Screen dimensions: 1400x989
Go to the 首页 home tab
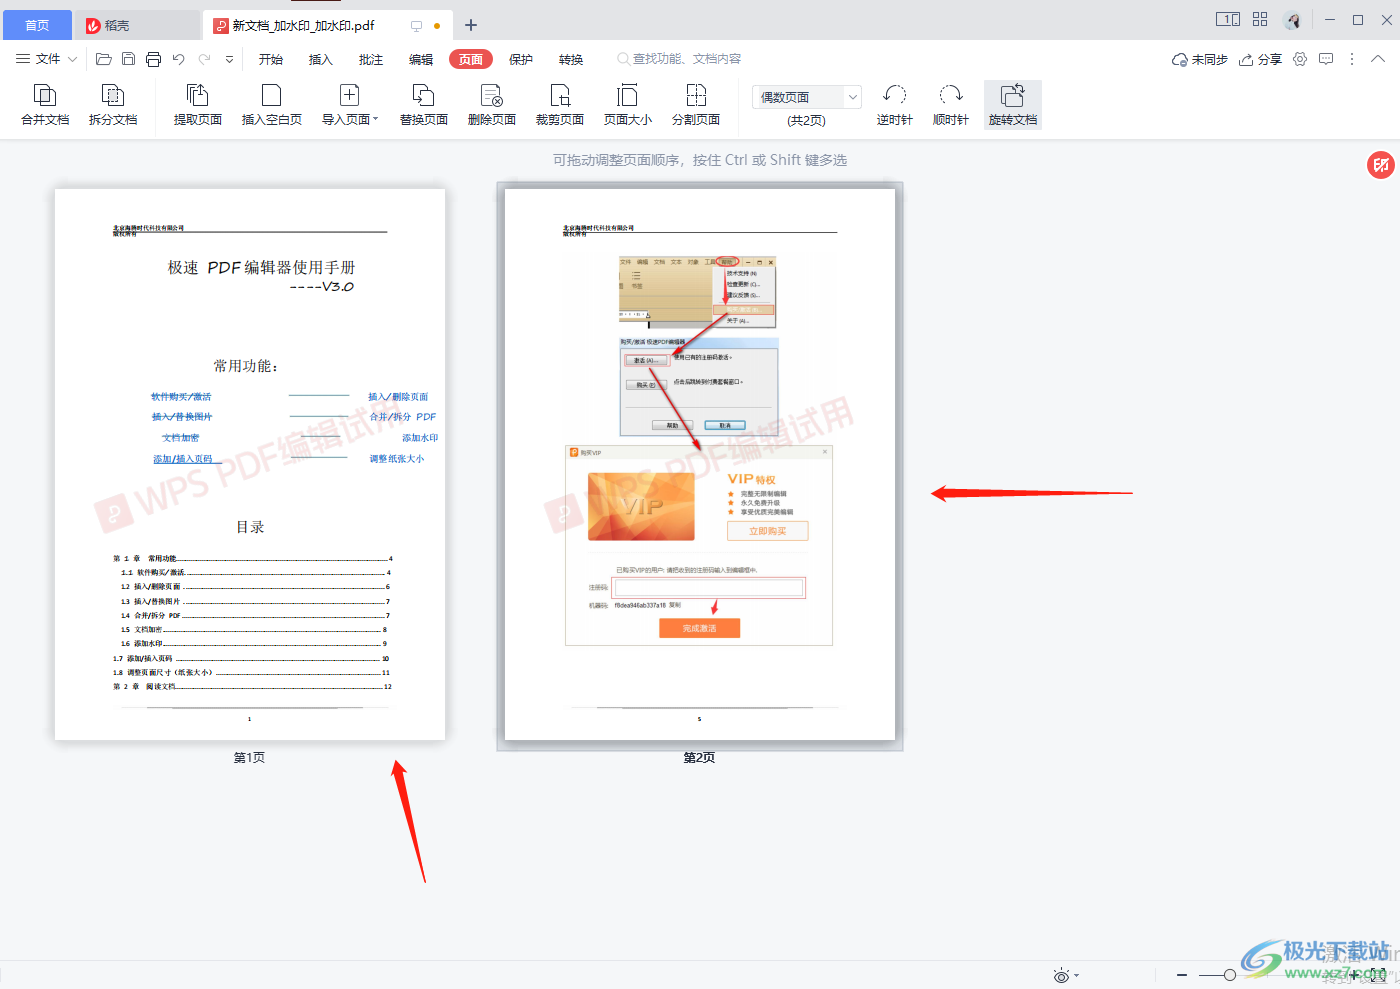(x=37, y=25)
